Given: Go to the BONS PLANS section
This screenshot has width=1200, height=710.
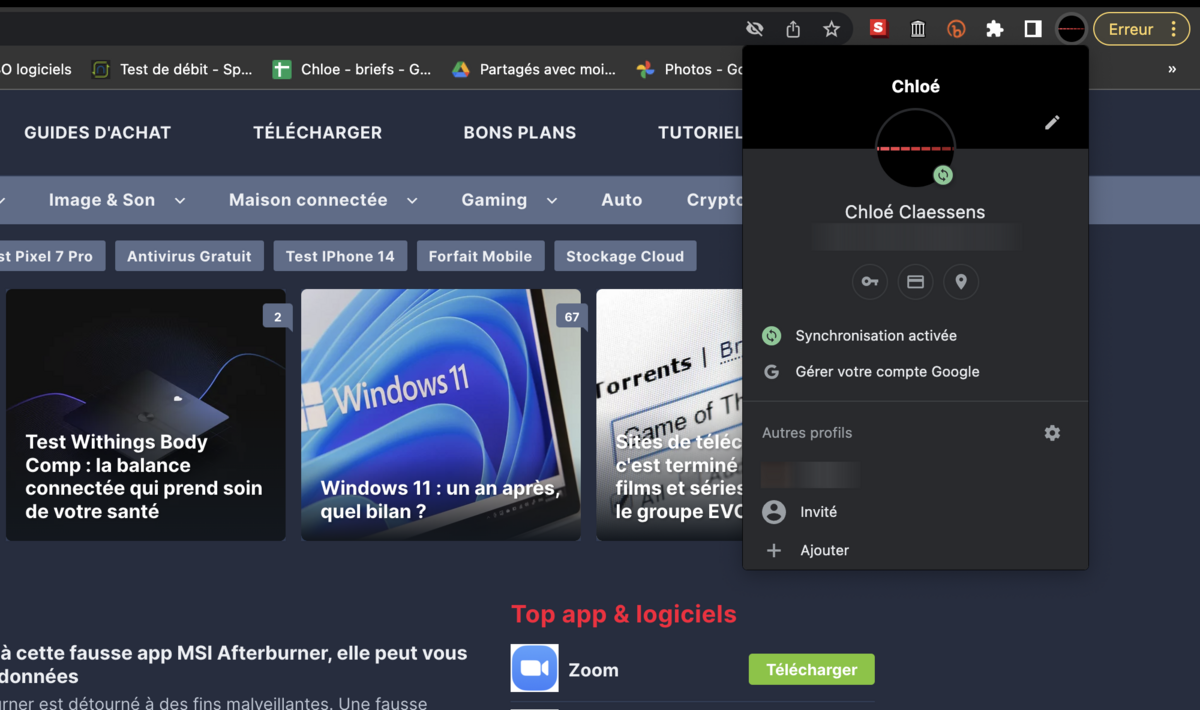Looking at the screenshot, I should (x=520, y=132).
